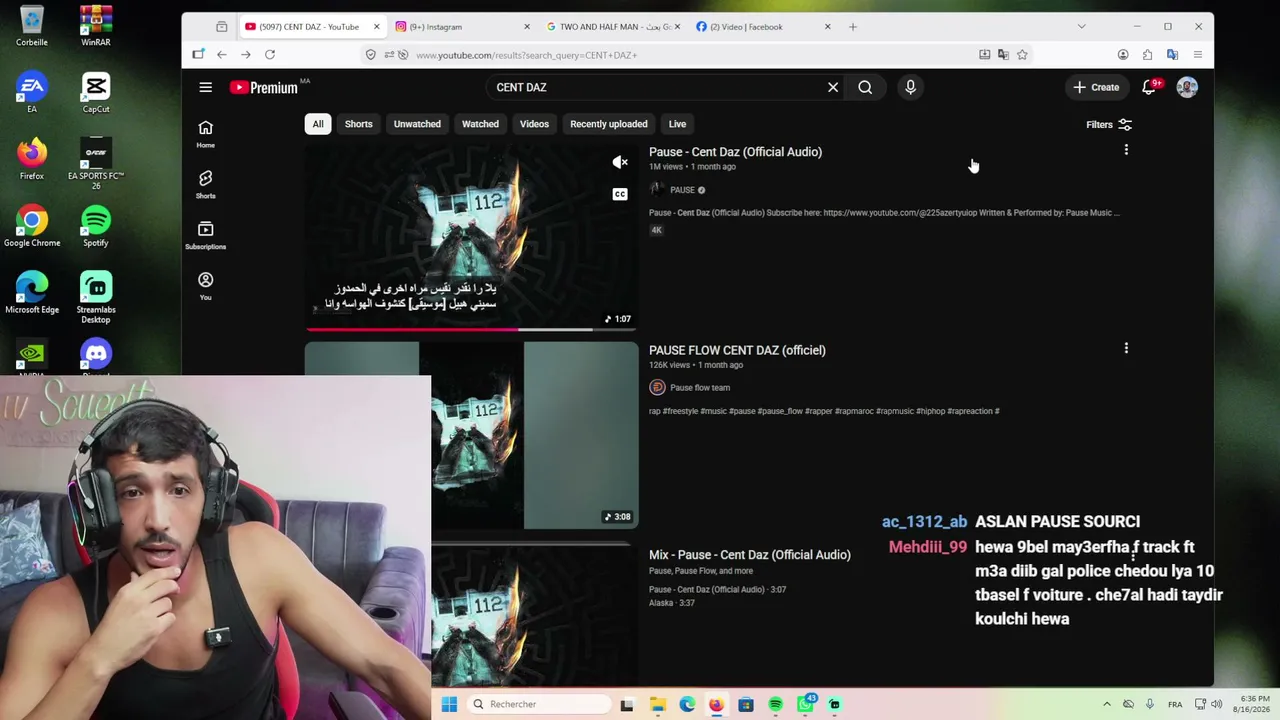1280x720 pixels.
Task: Switch to the Instagram tab
Action: click(x=461, y=27)
